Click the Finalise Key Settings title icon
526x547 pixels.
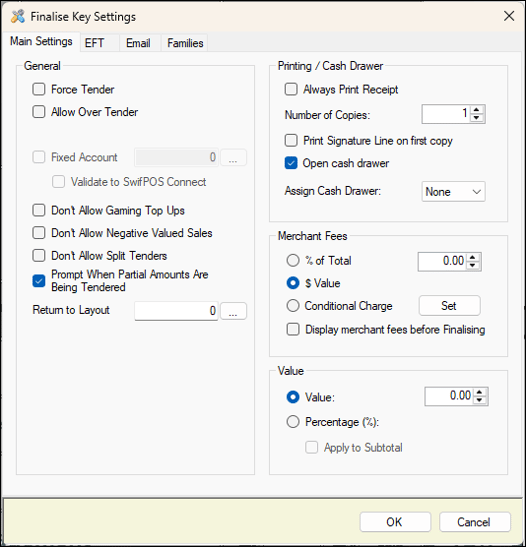coord(18,16)
